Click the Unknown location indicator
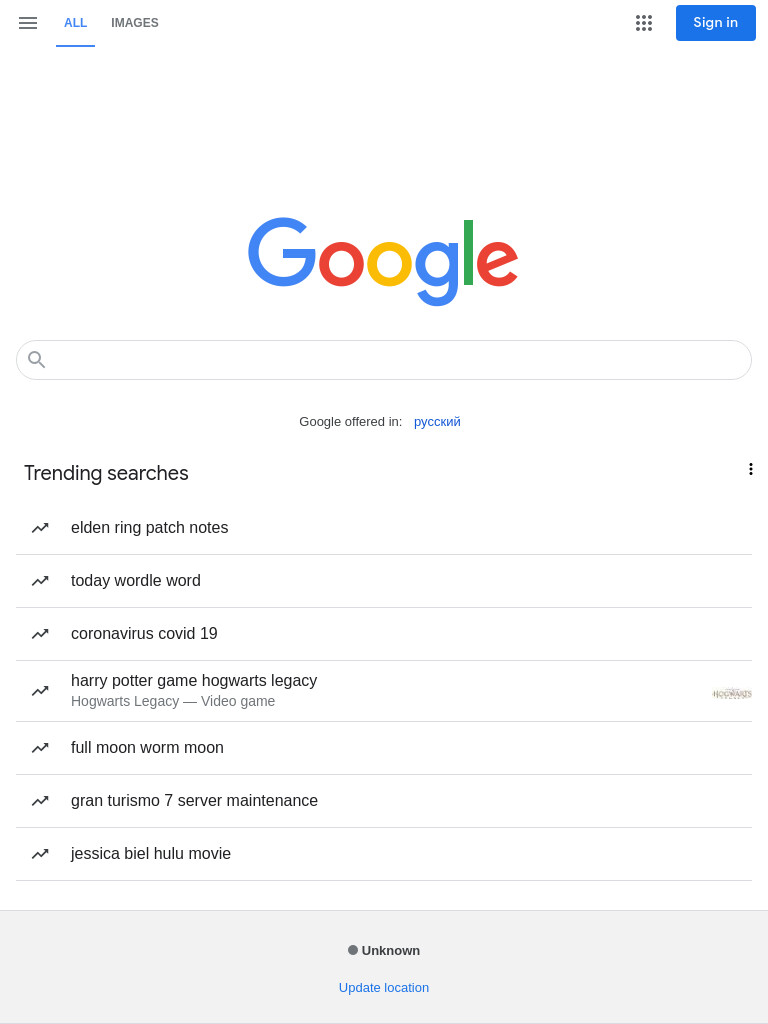Screen dimensions: 768x1024 [383, 950]
